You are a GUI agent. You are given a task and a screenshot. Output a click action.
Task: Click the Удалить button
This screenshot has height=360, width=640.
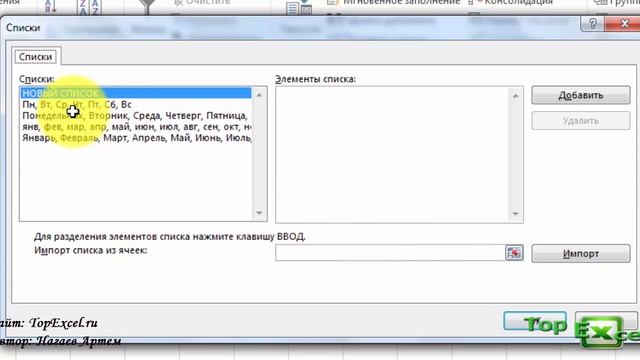[580, 121]
